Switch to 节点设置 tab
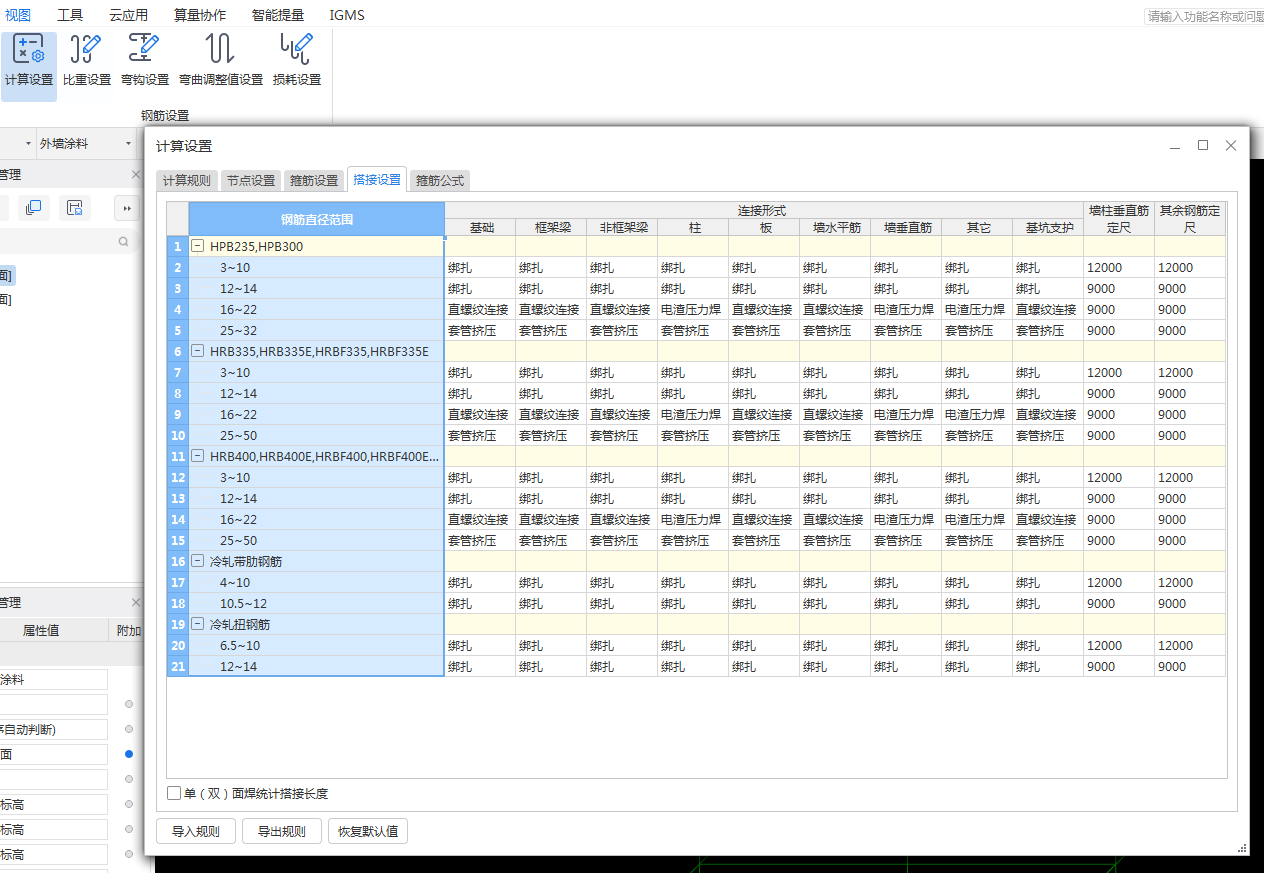1264x873 pixels. 250,181
